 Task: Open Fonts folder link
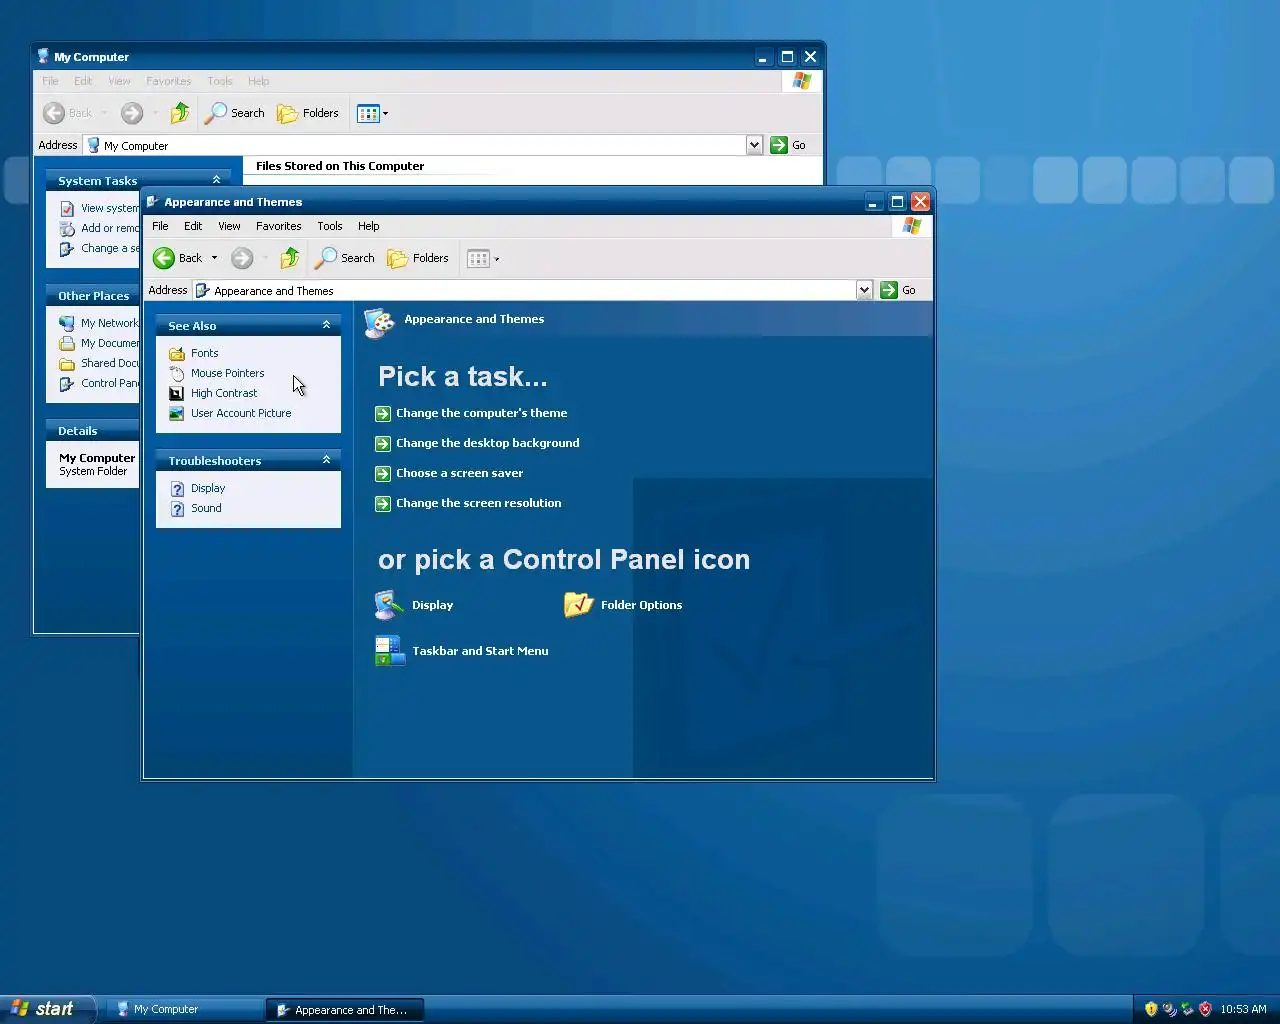pos(204,353)
